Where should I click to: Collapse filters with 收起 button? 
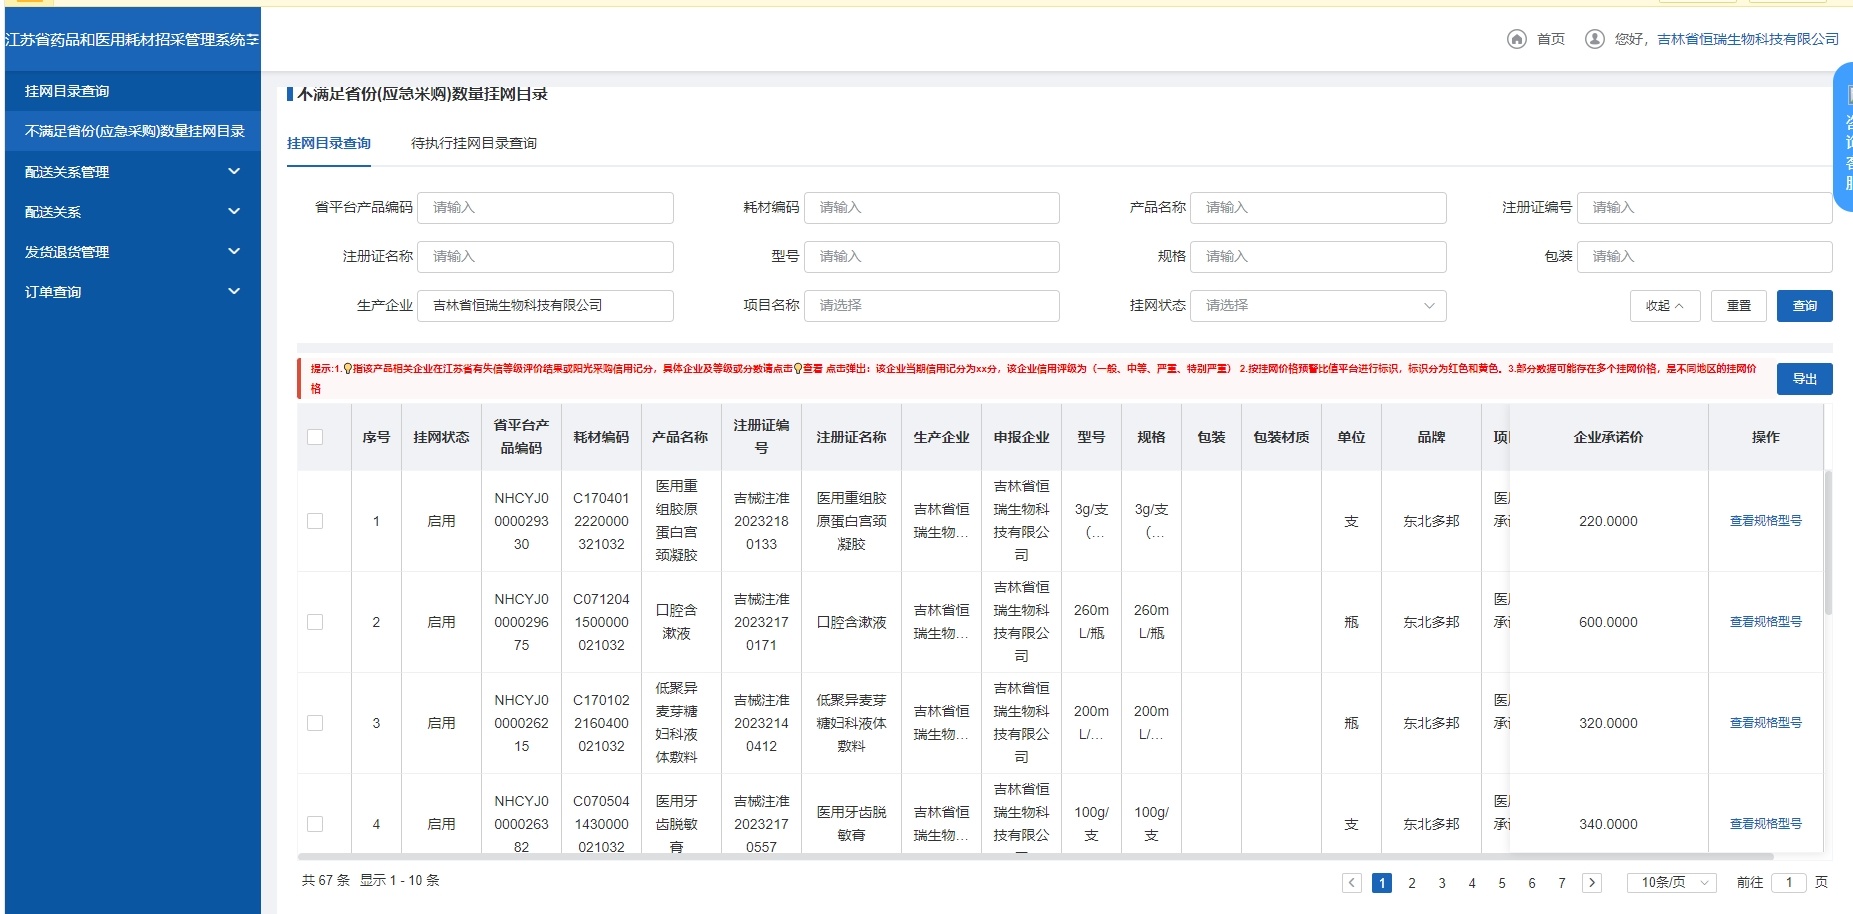tap(1665, 306)
